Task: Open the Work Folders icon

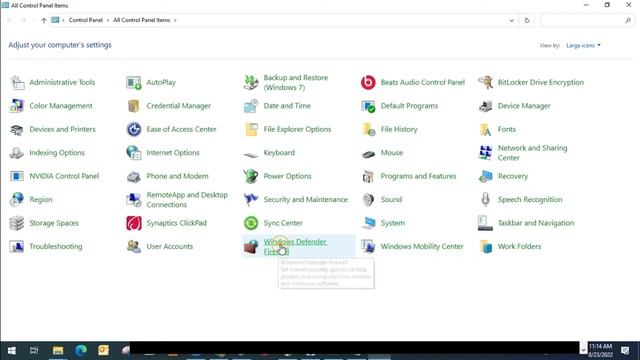Action: (485, 247)
